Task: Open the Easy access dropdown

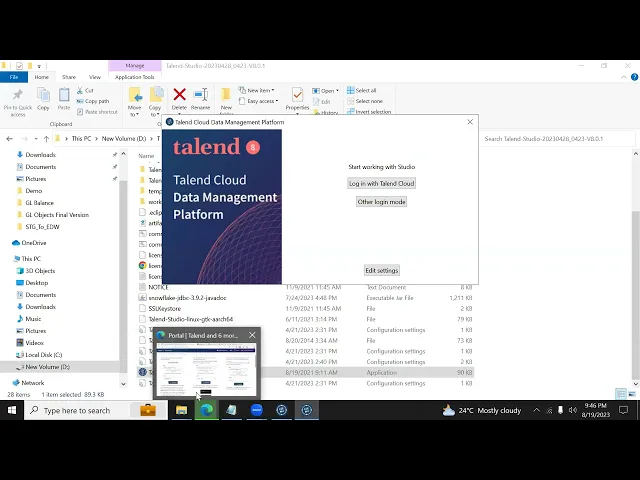Action: tap(258, 101)
